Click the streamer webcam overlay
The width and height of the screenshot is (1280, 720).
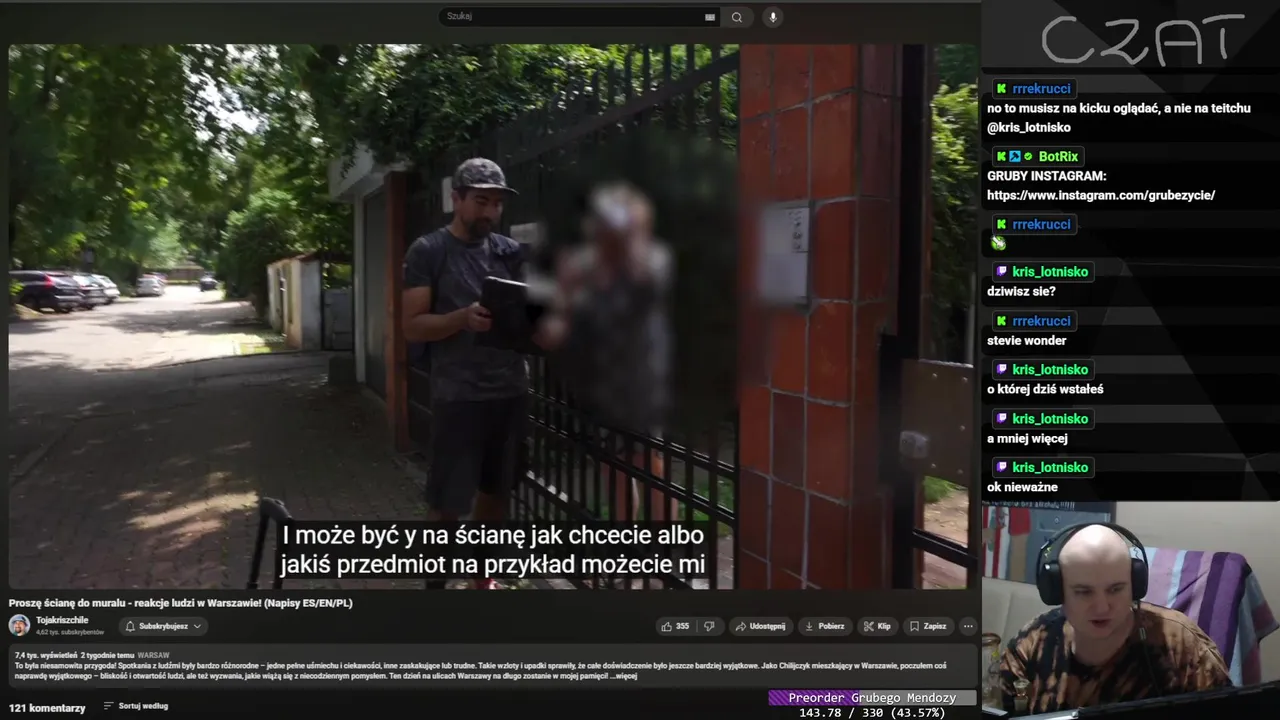point(1130,610)
